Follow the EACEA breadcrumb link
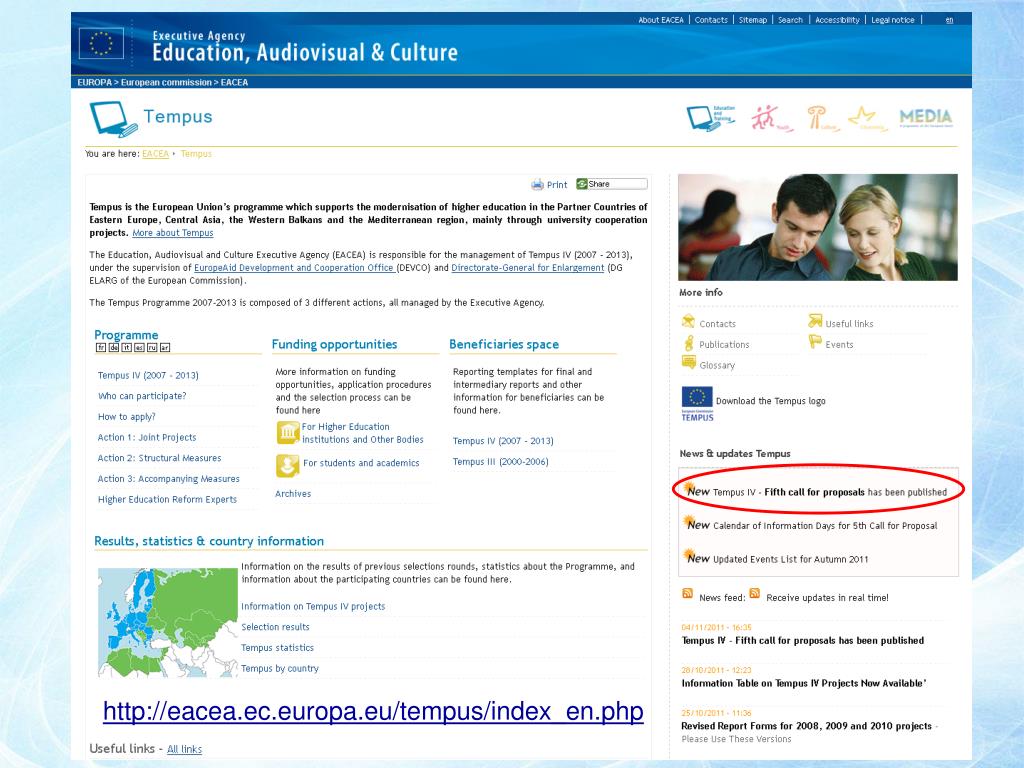 pos(155,154)
